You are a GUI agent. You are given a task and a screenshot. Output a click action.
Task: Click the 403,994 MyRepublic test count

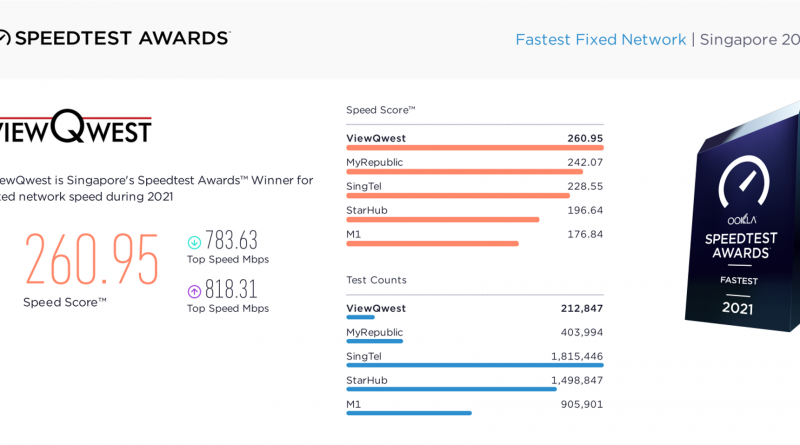[582, 332]
